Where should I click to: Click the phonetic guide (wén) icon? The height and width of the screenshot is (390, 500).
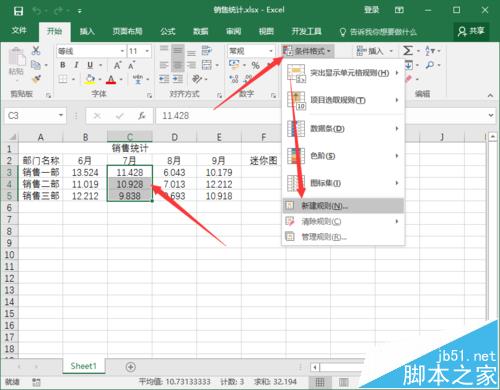138,79
